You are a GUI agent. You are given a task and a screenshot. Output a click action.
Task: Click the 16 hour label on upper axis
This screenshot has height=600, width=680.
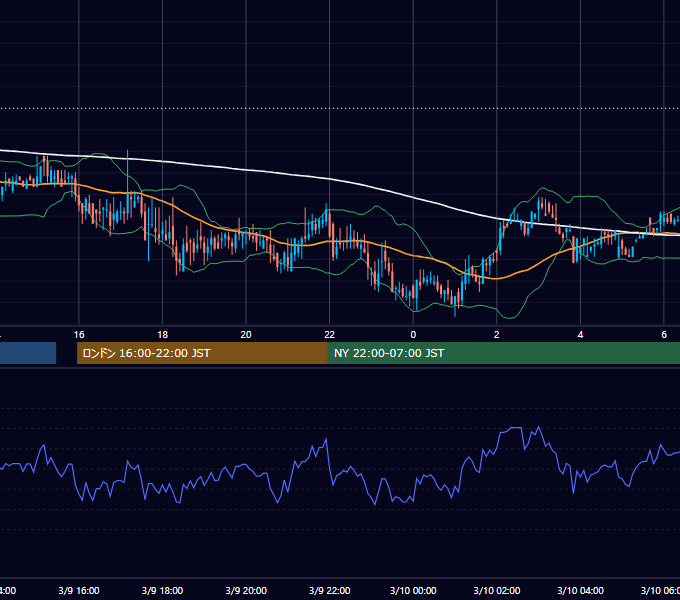point(79,334)
